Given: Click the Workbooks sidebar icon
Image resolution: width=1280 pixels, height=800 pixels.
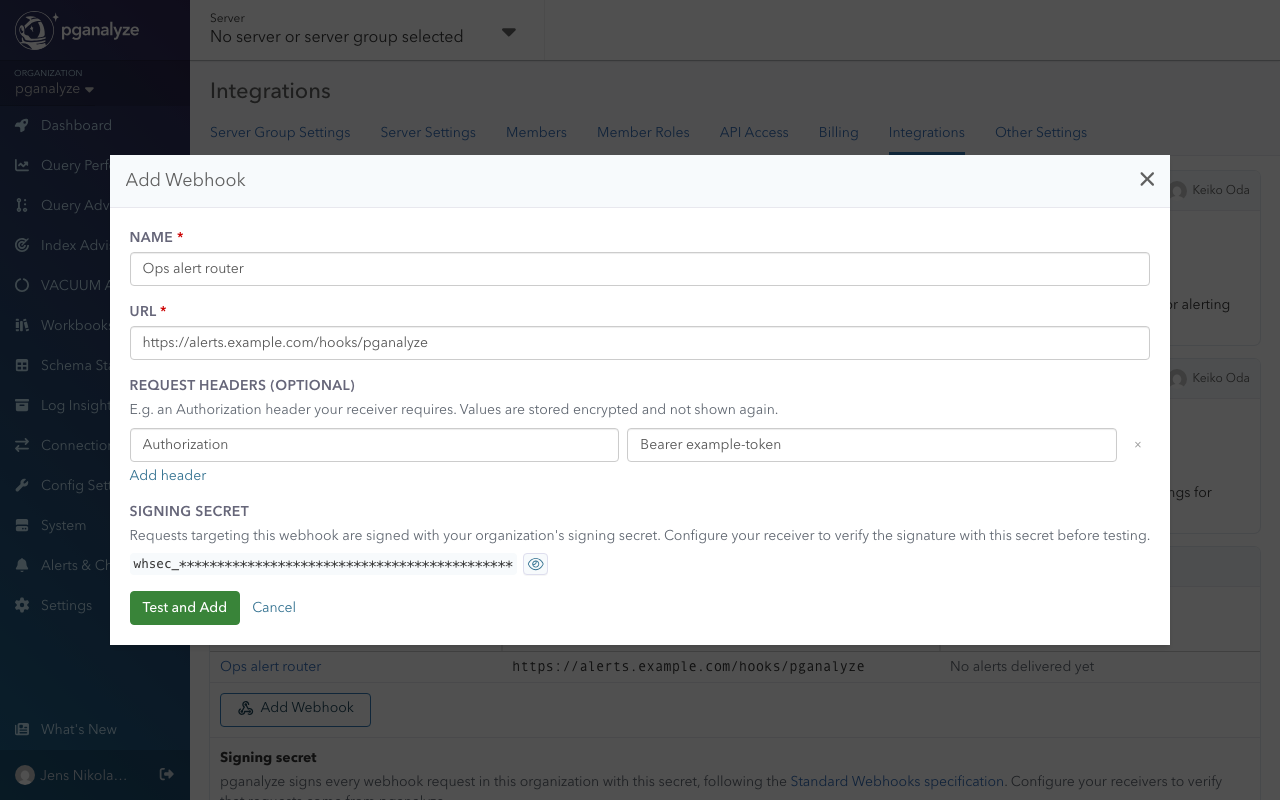Looking at the screenshot, I should tap(22, 325).
